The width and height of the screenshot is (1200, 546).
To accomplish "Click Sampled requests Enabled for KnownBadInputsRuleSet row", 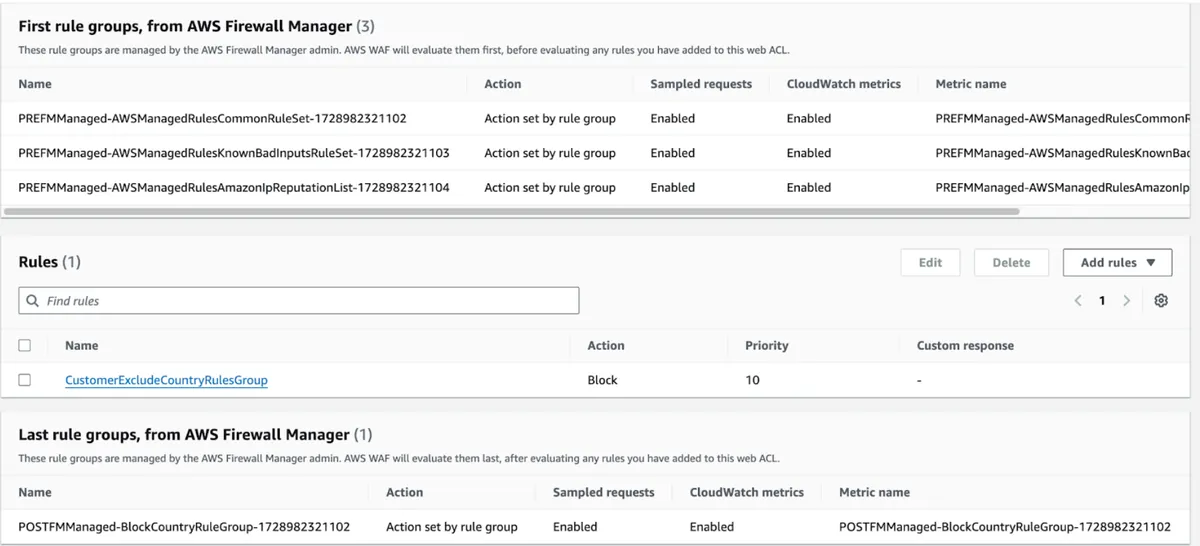I will (x=672, y=153).
